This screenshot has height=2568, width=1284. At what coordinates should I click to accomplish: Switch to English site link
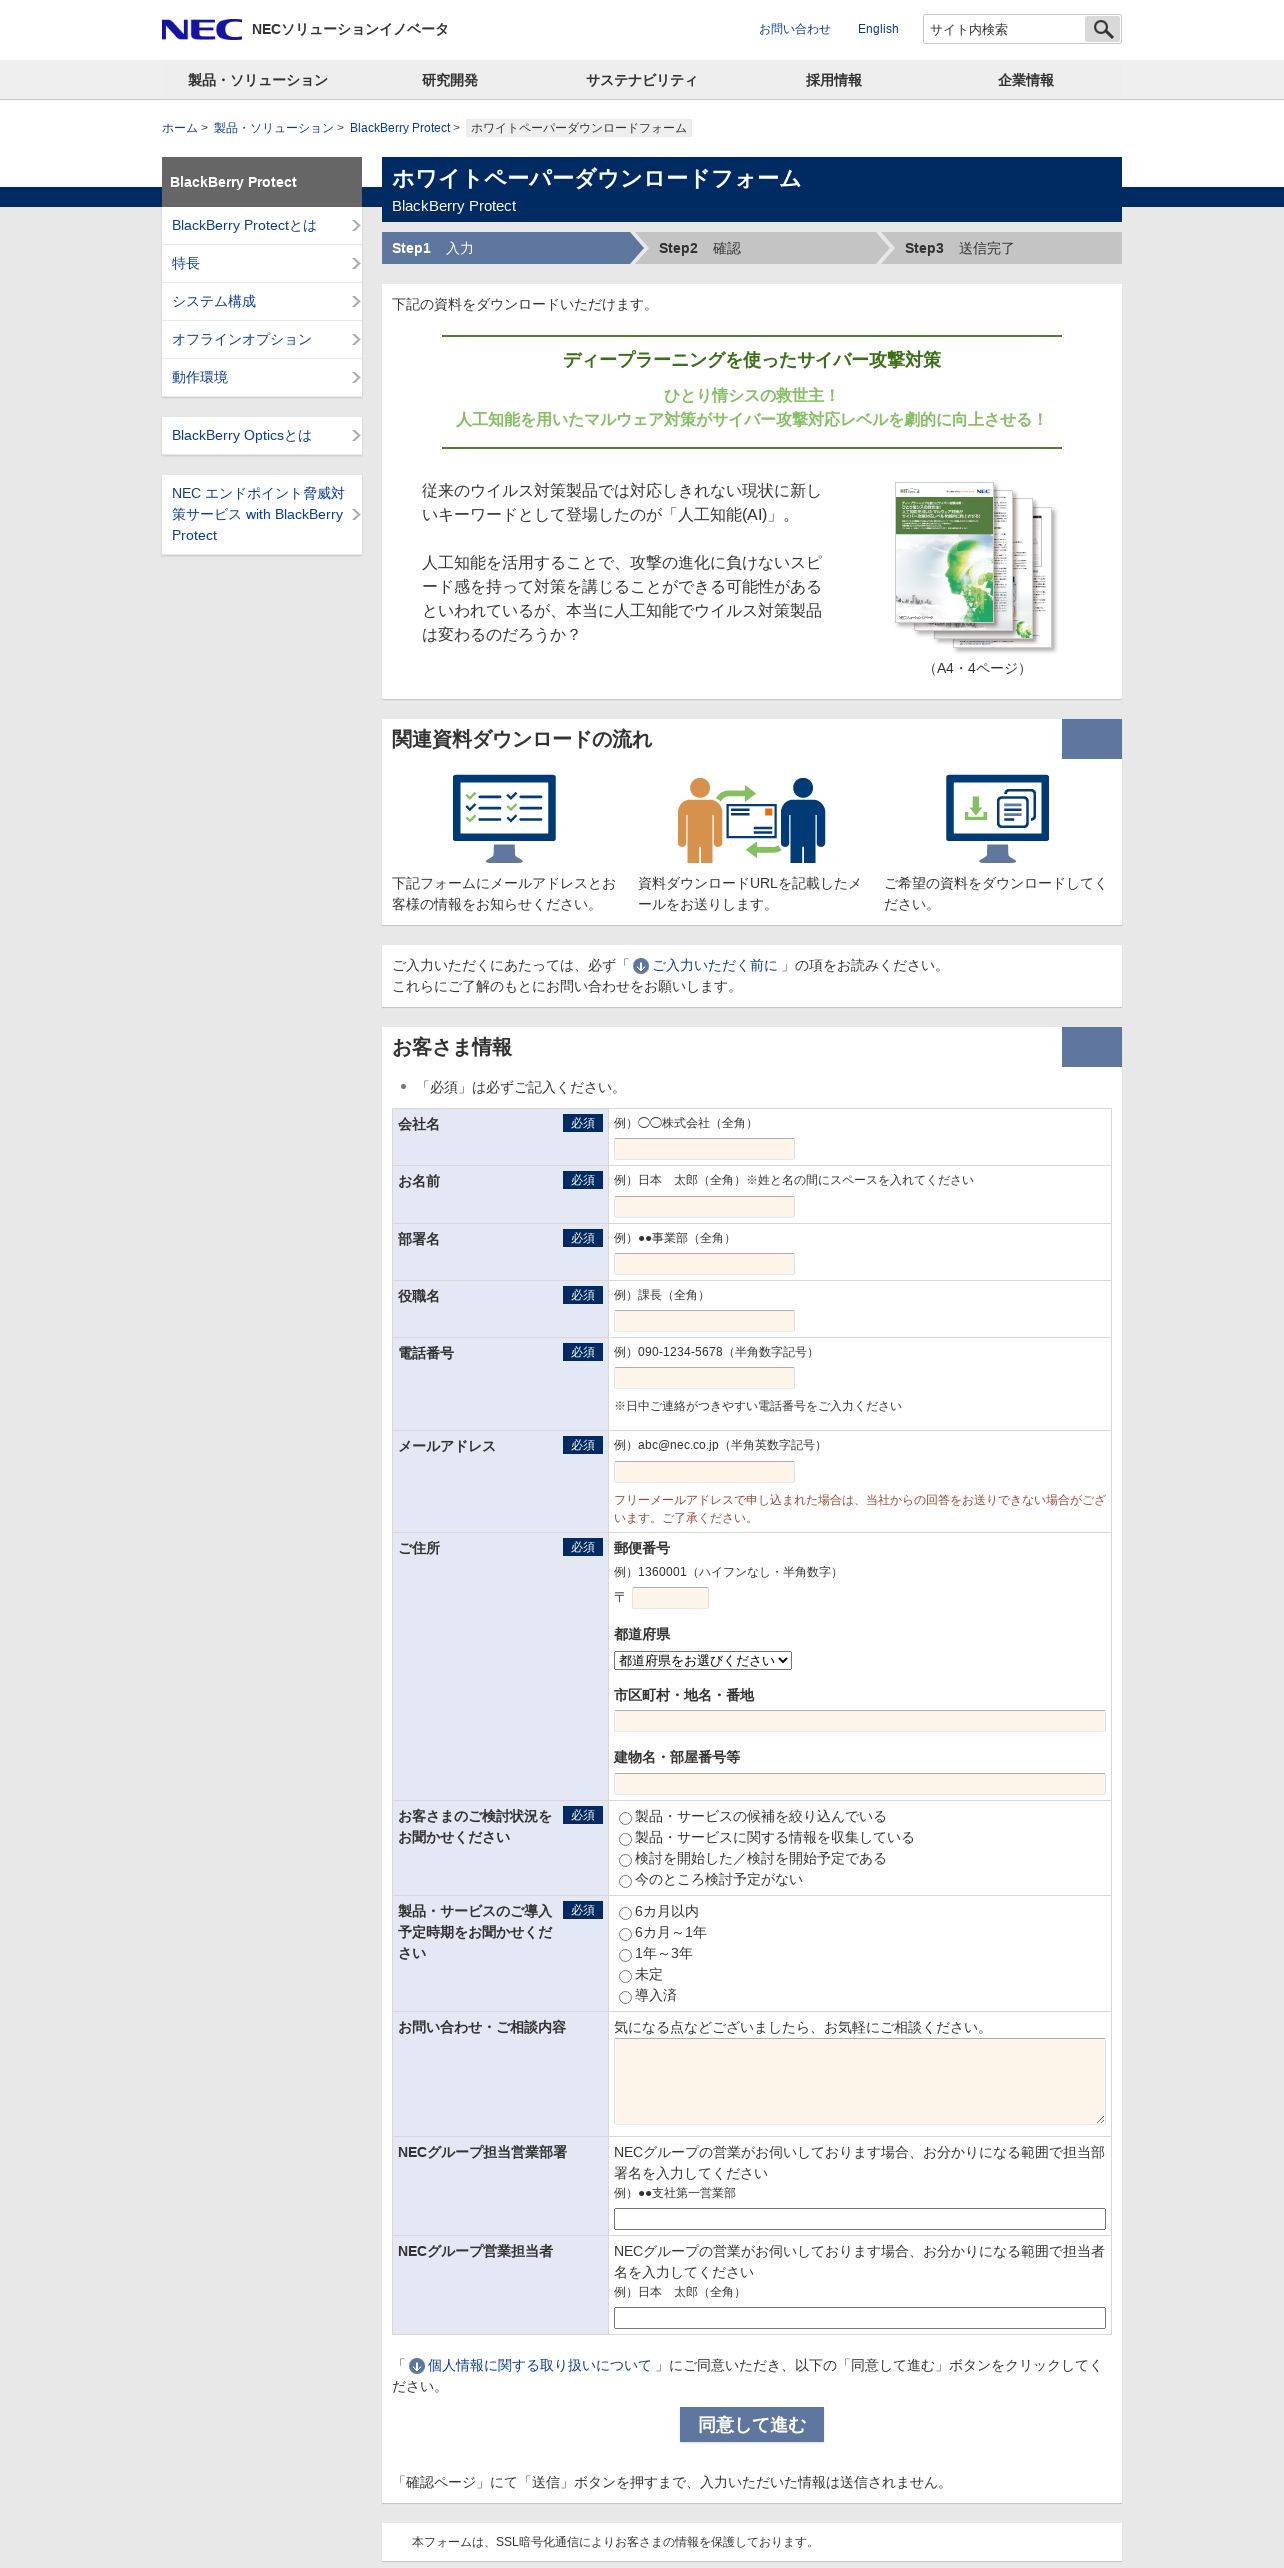tap(878, 29)
